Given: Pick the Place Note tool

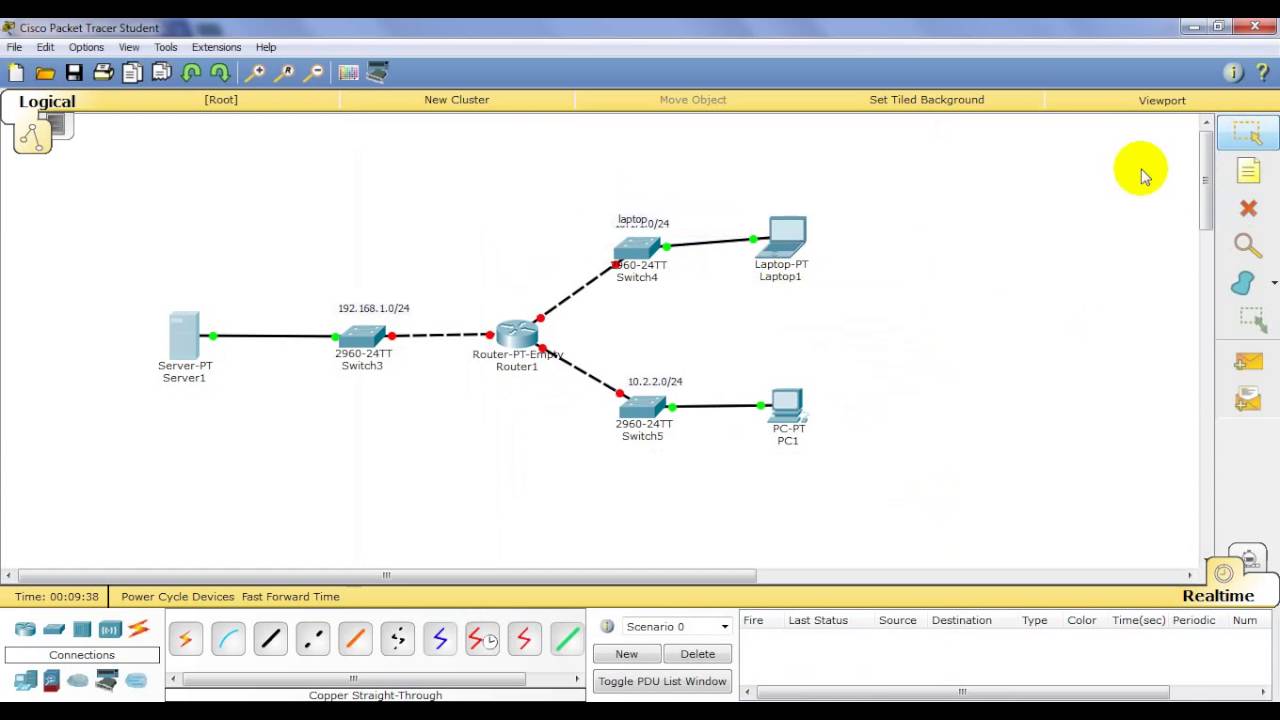Looking at the screenshot, I should coord(1248,171).
